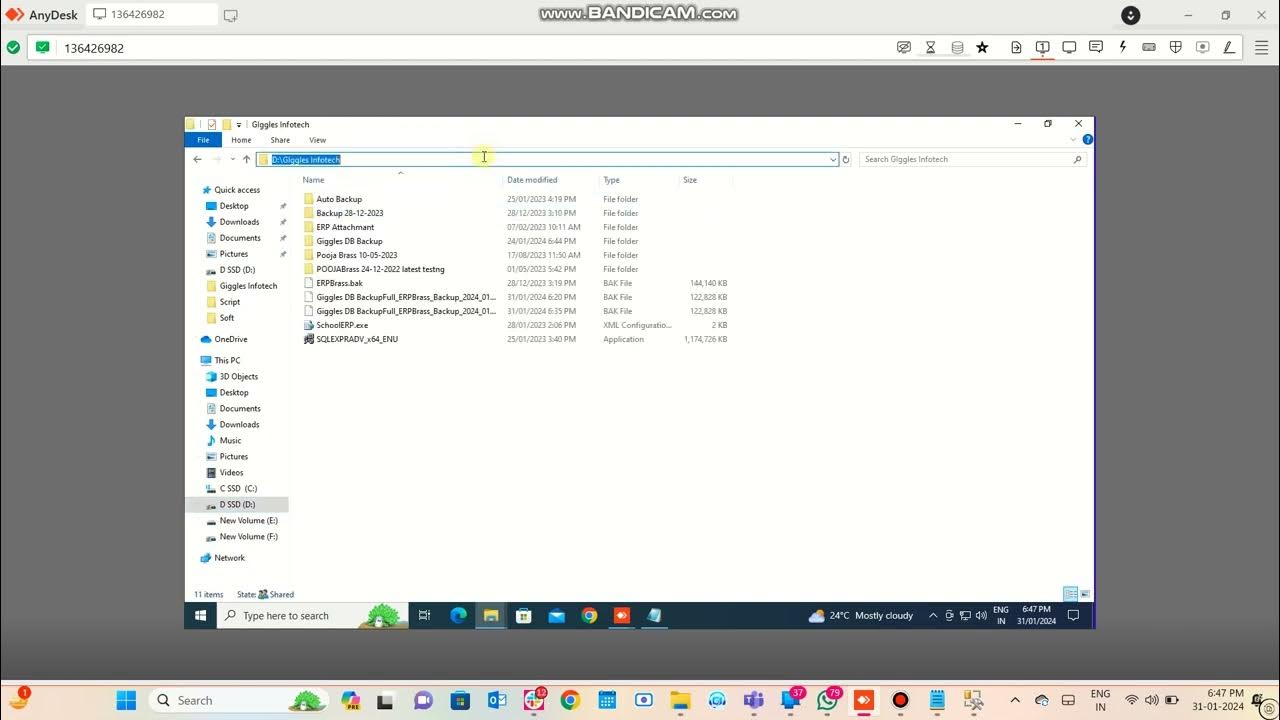Select Quick access in navigation pane
The height and width of the screenshot is (720, 1280).
pos(237,190)
